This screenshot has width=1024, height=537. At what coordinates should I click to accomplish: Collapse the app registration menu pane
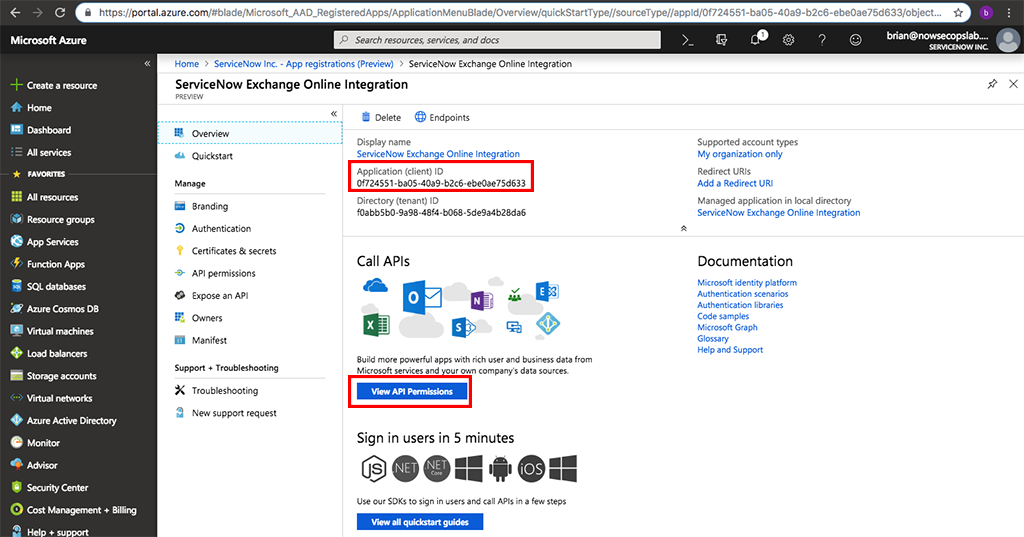pos(334,114)
